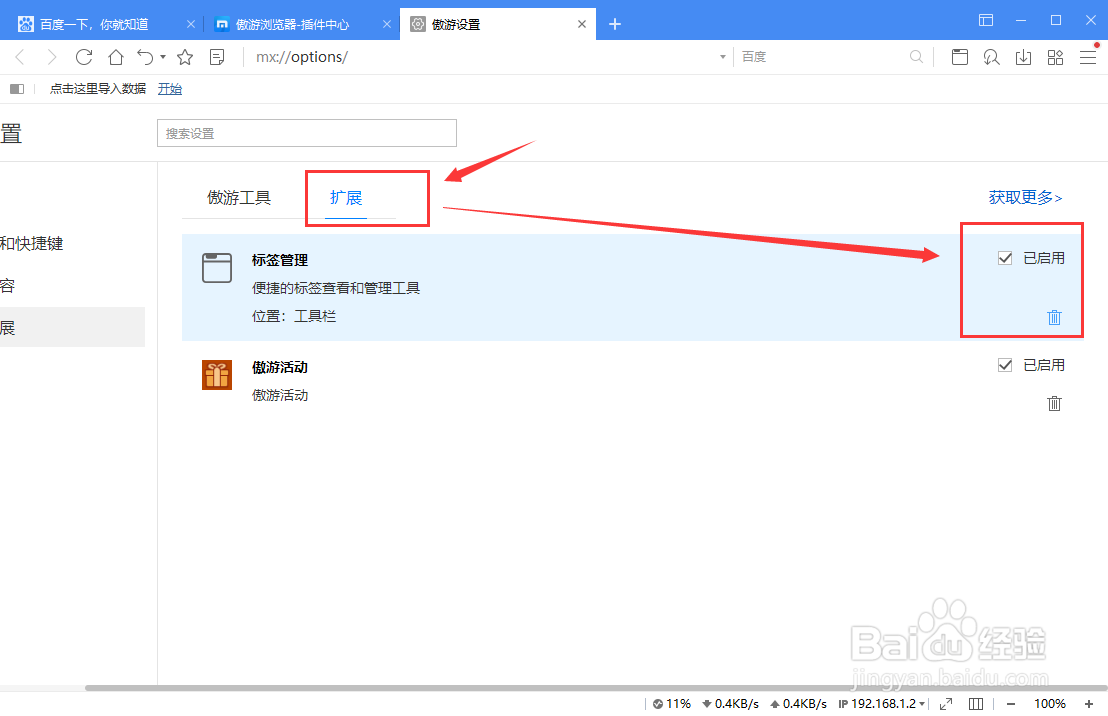Click the mx://options/ address bar

pos(481,57)
